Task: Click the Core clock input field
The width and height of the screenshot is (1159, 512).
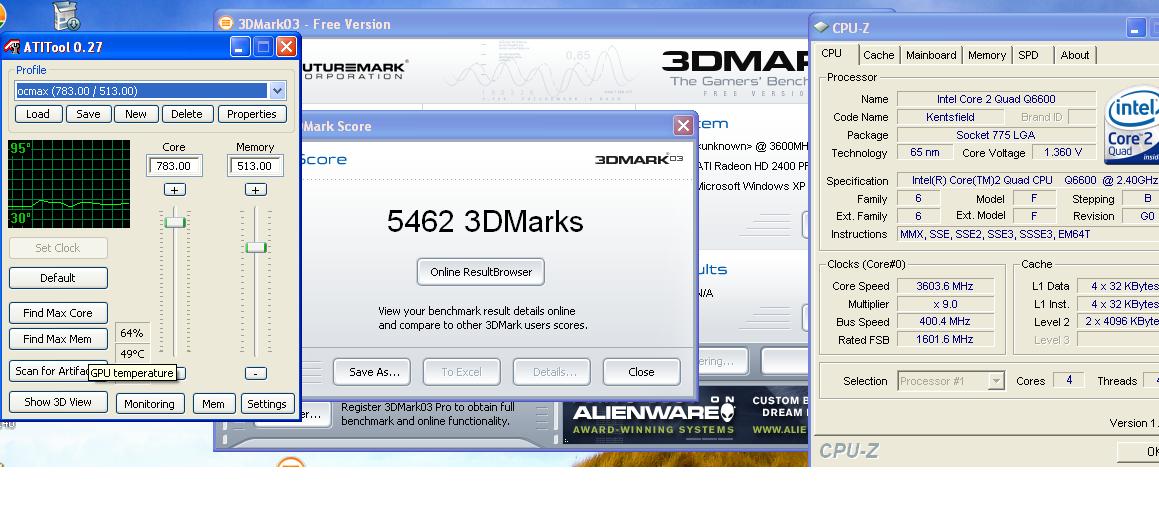Action: [174, 166]
